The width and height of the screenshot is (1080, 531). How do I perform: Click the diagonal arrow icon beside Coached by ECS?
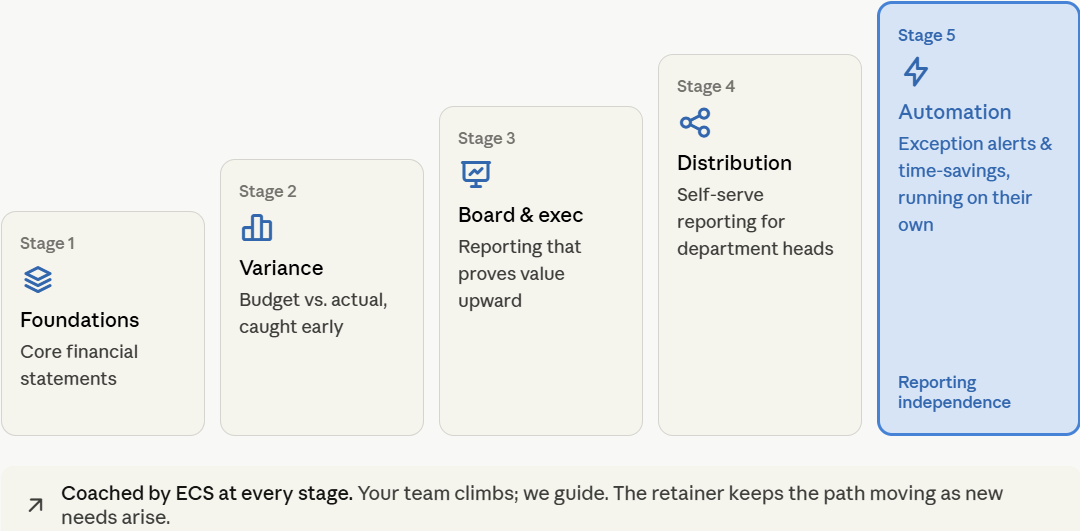click(x=35, y=506)
